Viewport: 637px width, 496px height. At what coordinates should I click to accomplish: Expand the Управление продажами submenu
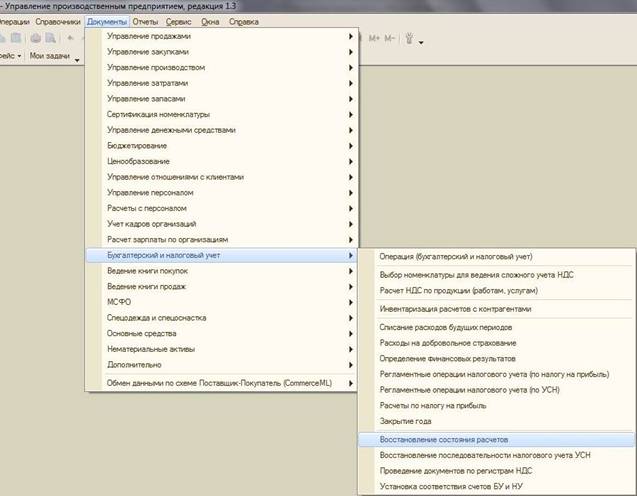[222, 36]
